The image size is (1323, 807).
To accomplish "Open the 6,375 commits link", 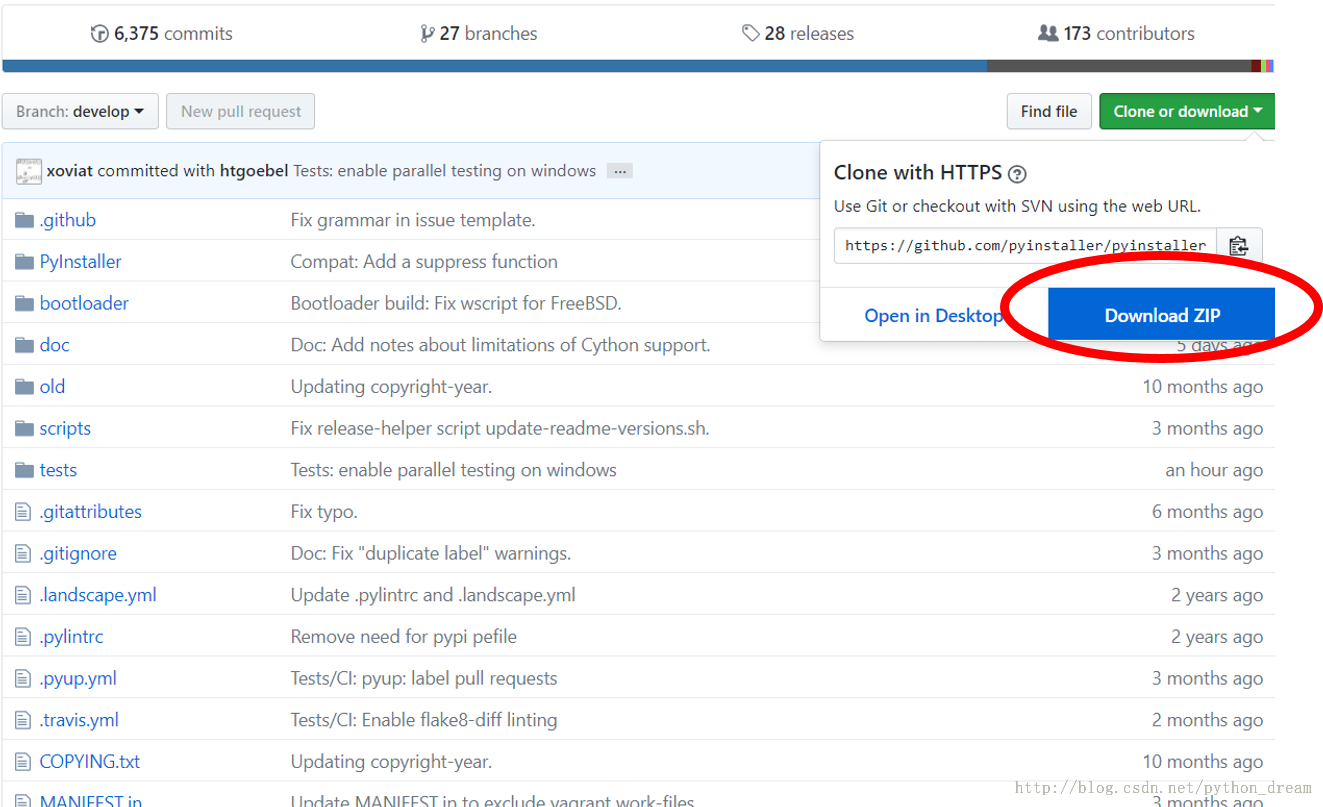I will 162,34.
